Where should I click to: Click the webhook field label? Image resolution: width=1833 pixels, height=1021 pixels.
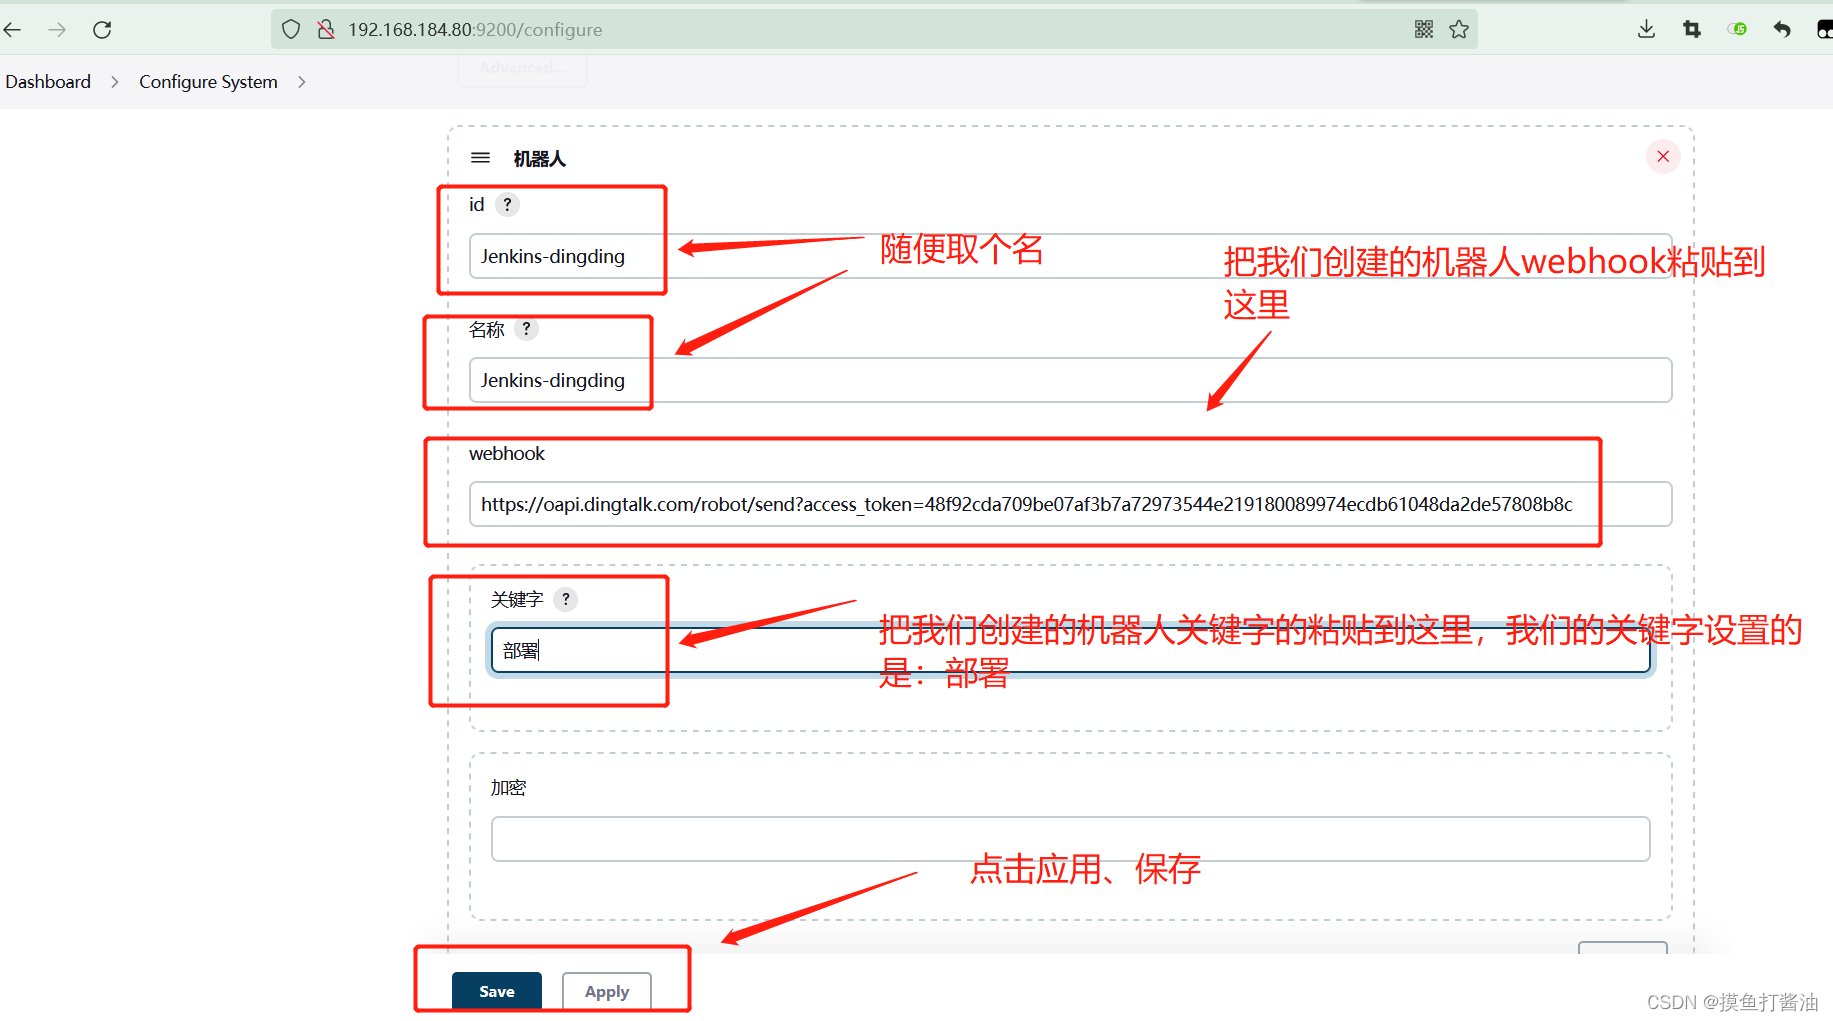[507, 453]
